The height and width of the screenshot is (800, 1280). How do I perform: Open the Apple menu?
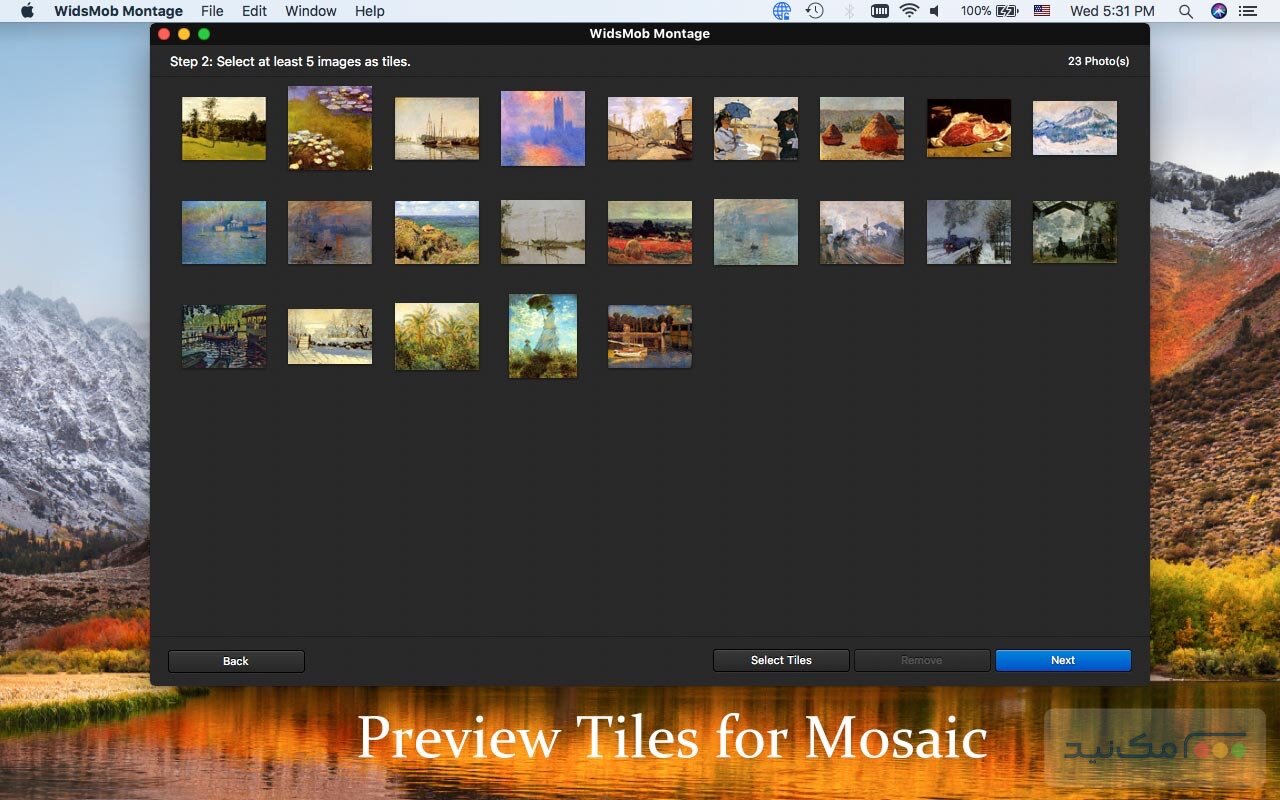click(27, 11)
